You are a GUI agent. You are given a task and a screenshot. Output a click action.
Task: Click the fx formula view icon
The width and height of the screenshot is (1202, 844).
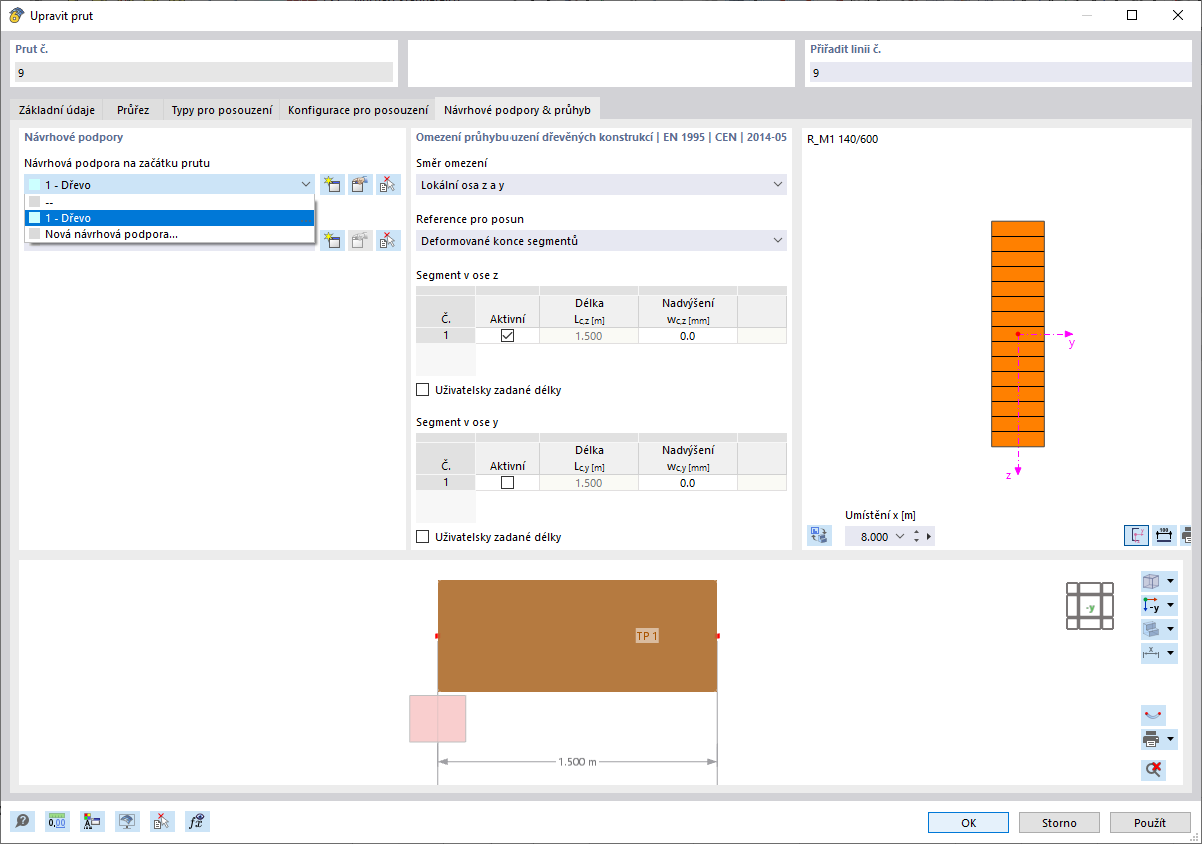click(x=197, y=822)
